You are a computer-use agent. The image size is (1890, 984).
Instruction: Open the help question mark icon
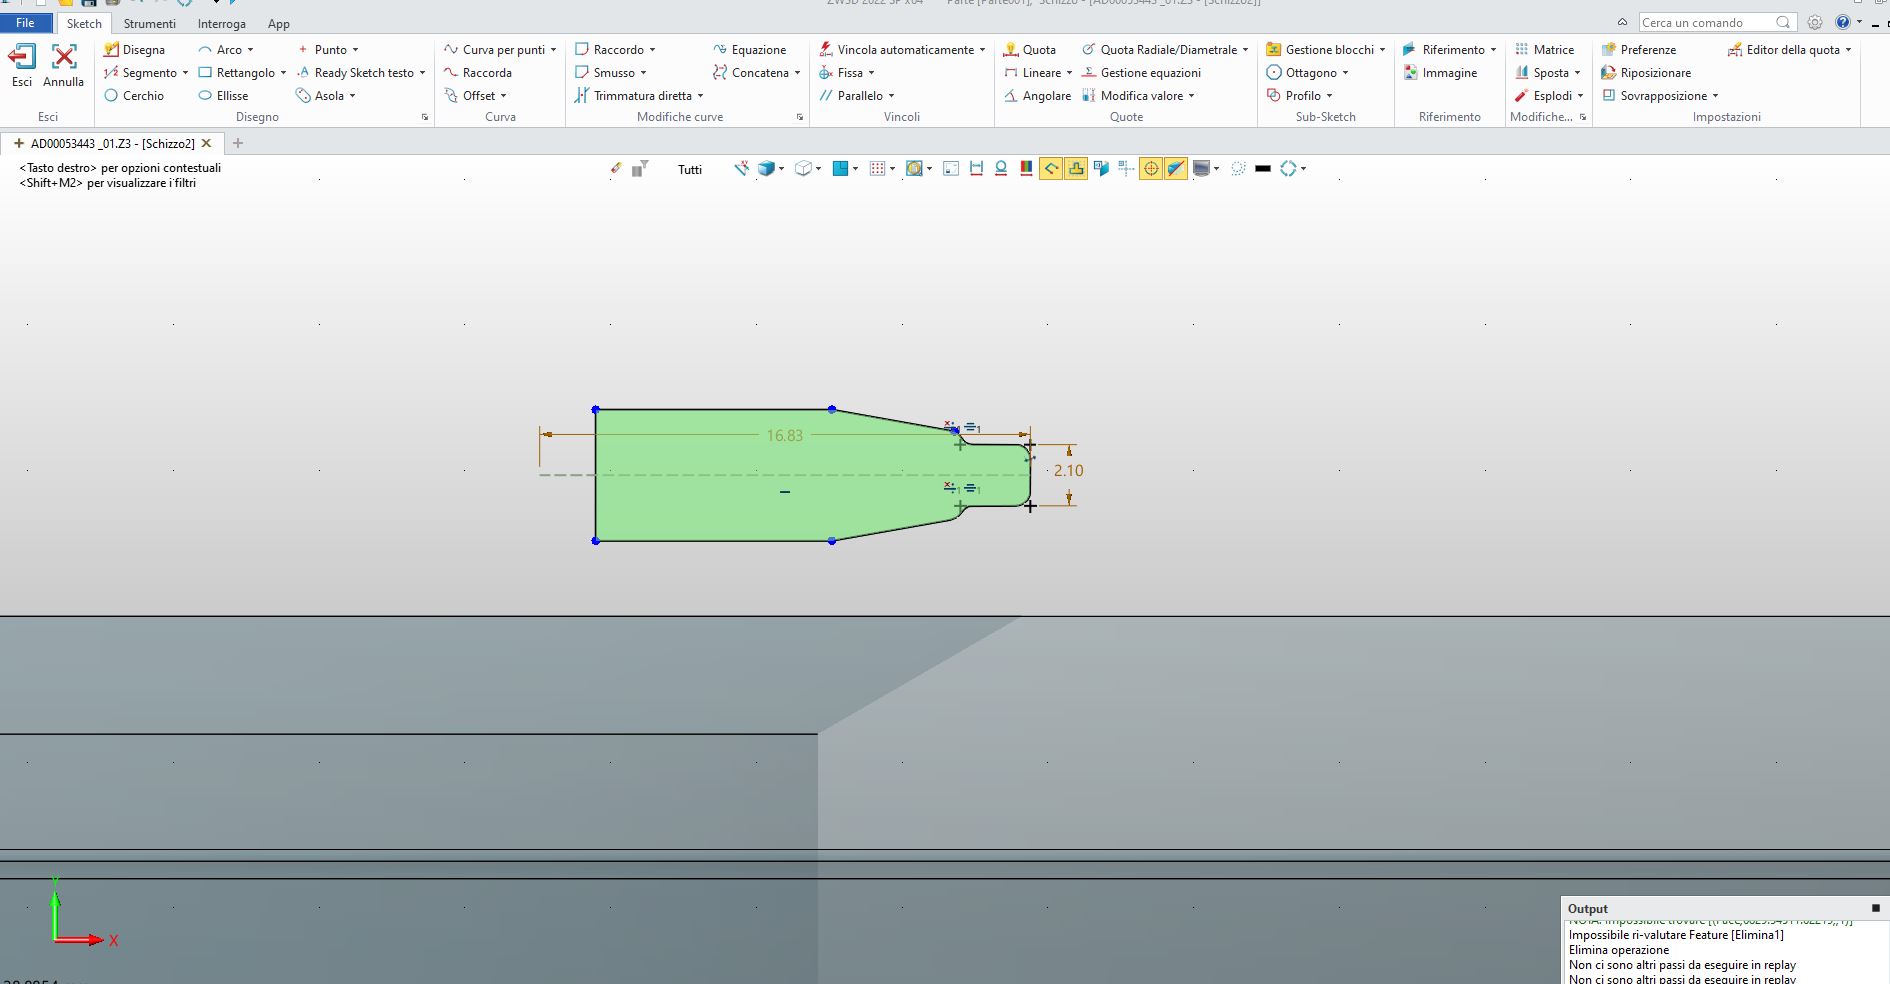[1842, 22]
